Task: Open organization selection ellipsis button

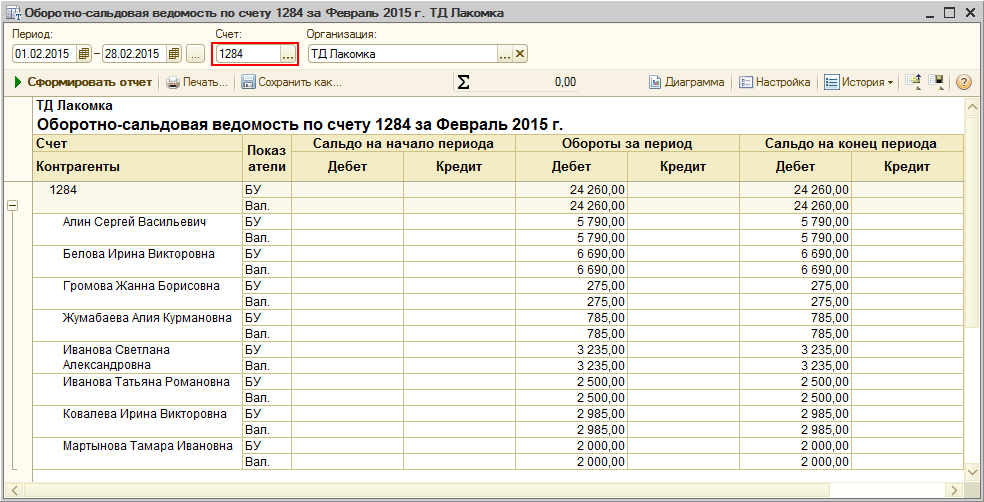Action: coord(505,54)
